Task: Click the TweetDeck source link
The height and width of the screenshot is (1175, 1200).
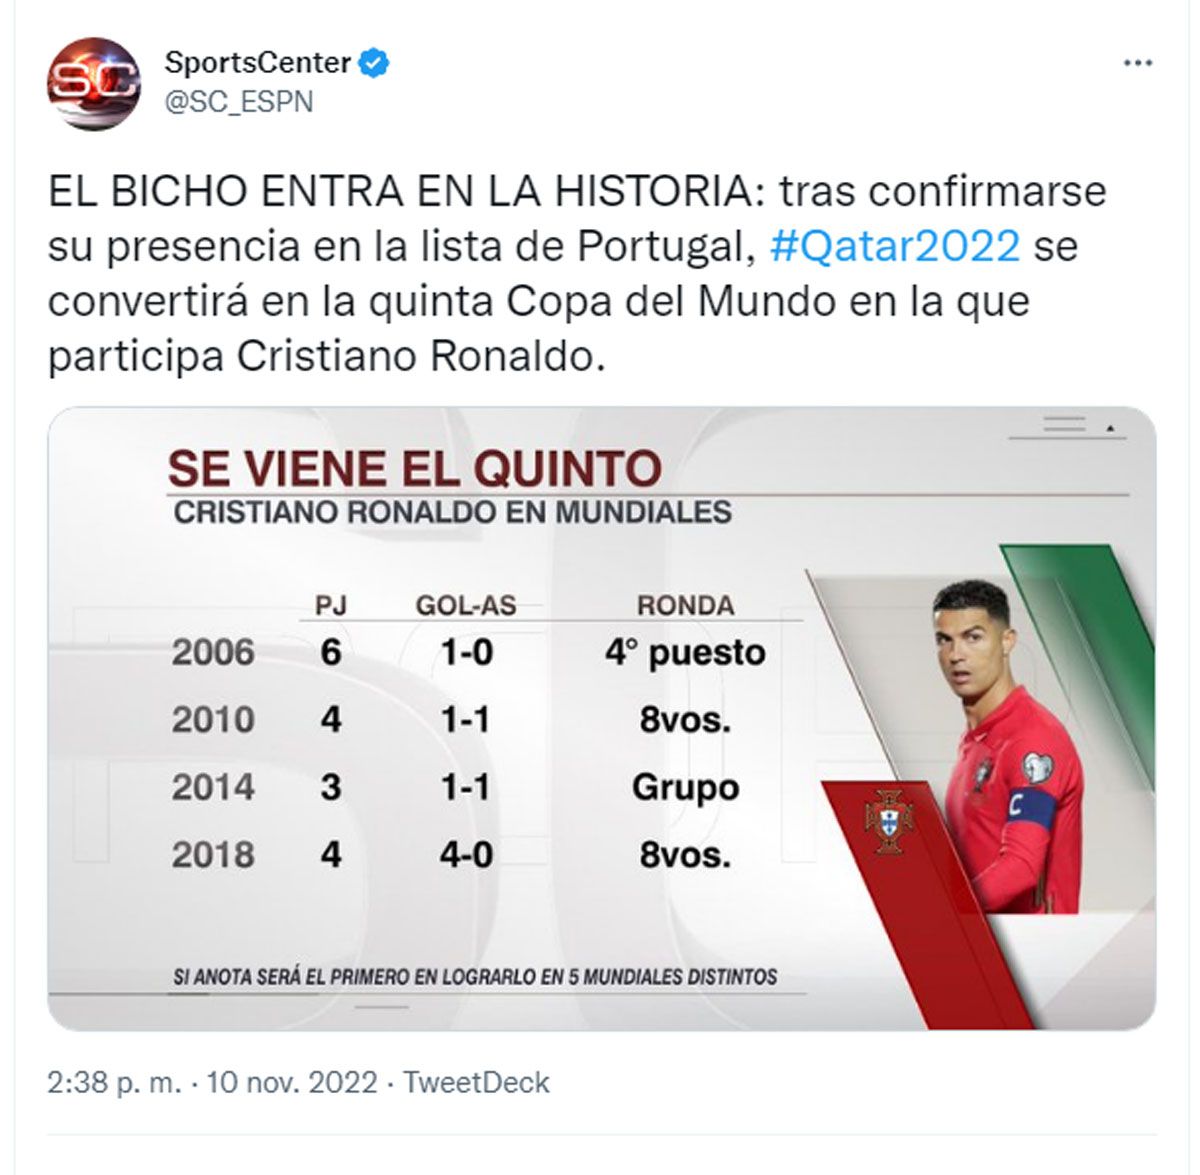Action: point(479,1081)
